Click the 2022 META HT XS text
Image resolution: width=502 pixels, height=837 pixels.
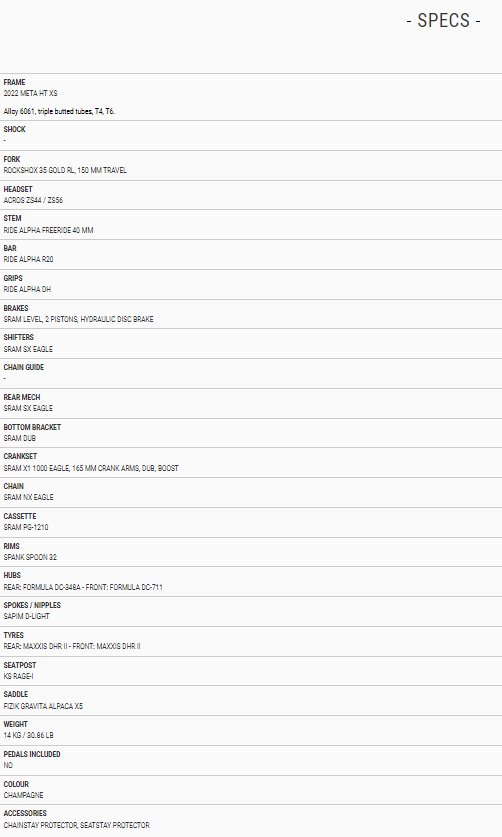click(x=30, y=93)
